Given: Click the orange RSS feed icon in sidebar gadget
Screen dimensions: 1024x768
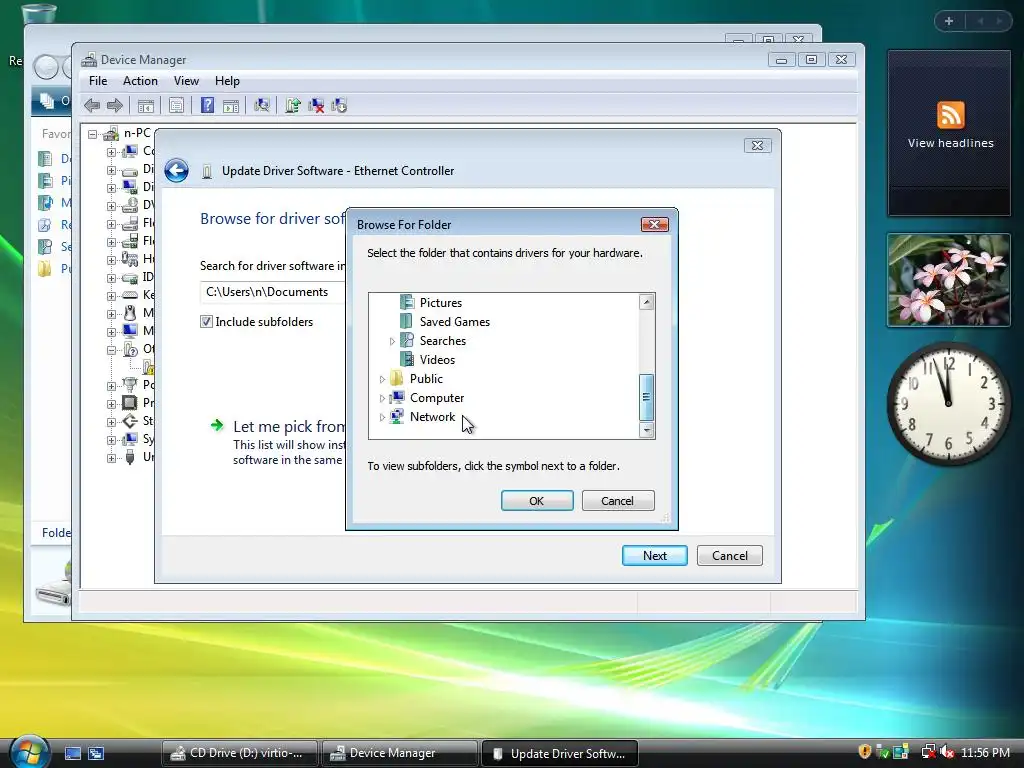Looking at the screenshot, I should click(950, 115).
